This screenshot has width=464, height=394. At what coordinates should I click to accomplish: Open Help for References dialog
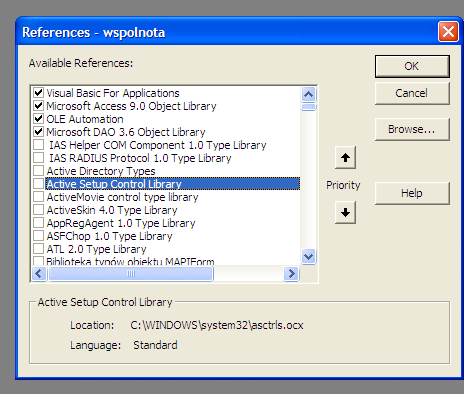tap(412, 193)
